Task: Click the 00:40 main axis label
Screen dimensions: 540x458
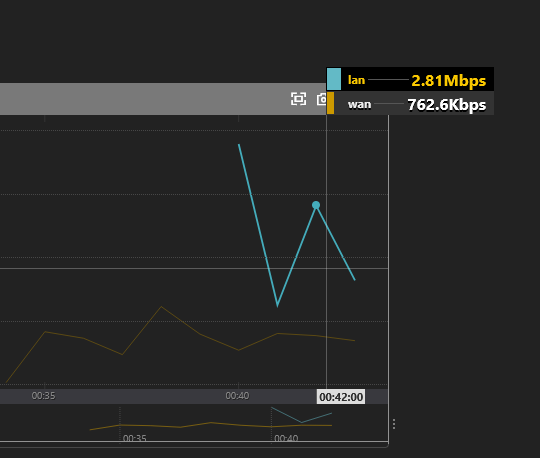Action: pyautogui.click(x=237, y=396)
